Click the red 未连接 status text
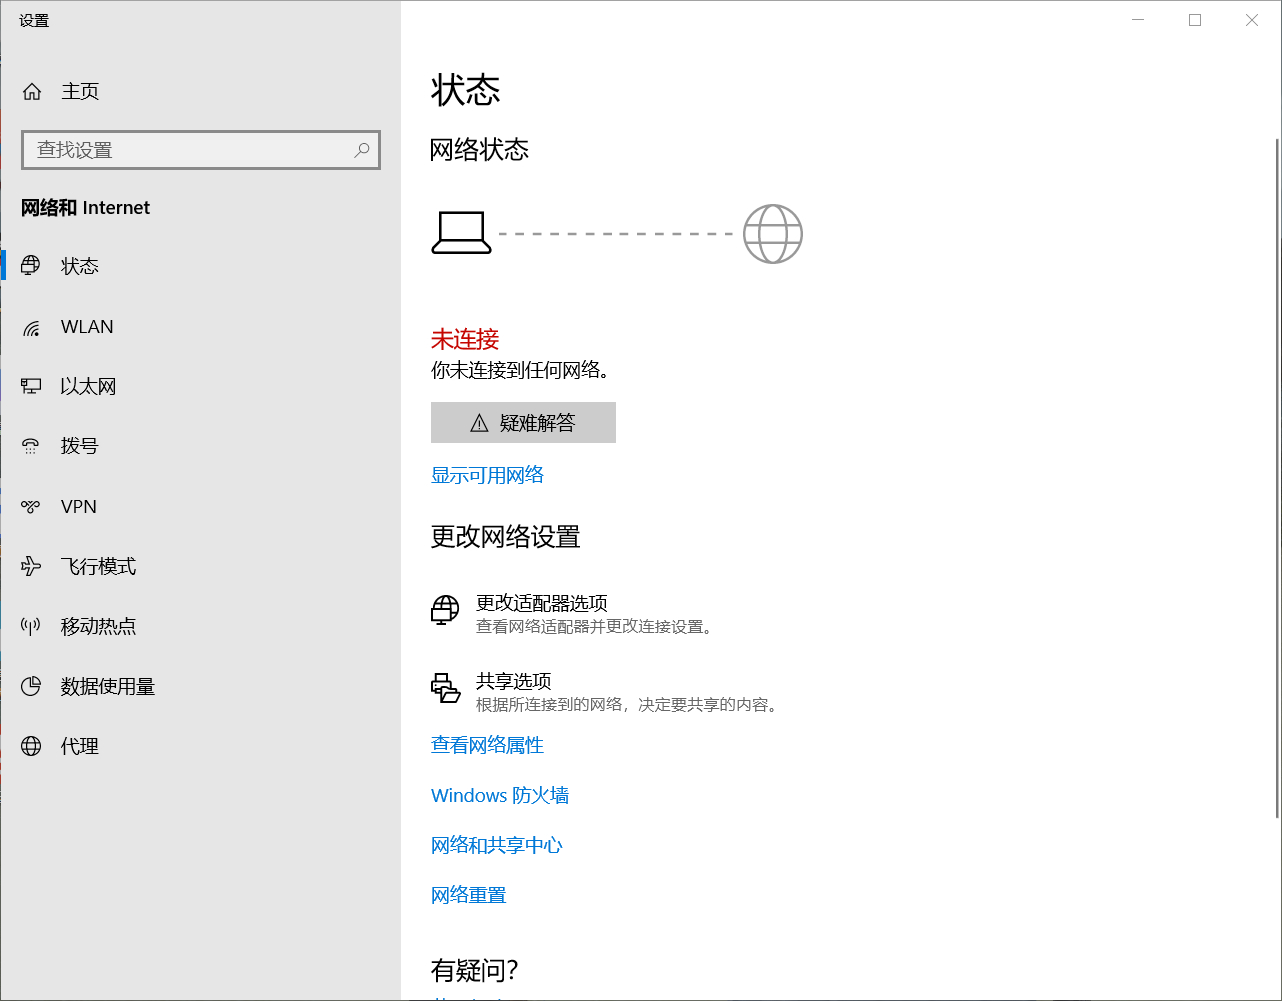Screen dimensions: 1282x1001 [x=465, y=339]
